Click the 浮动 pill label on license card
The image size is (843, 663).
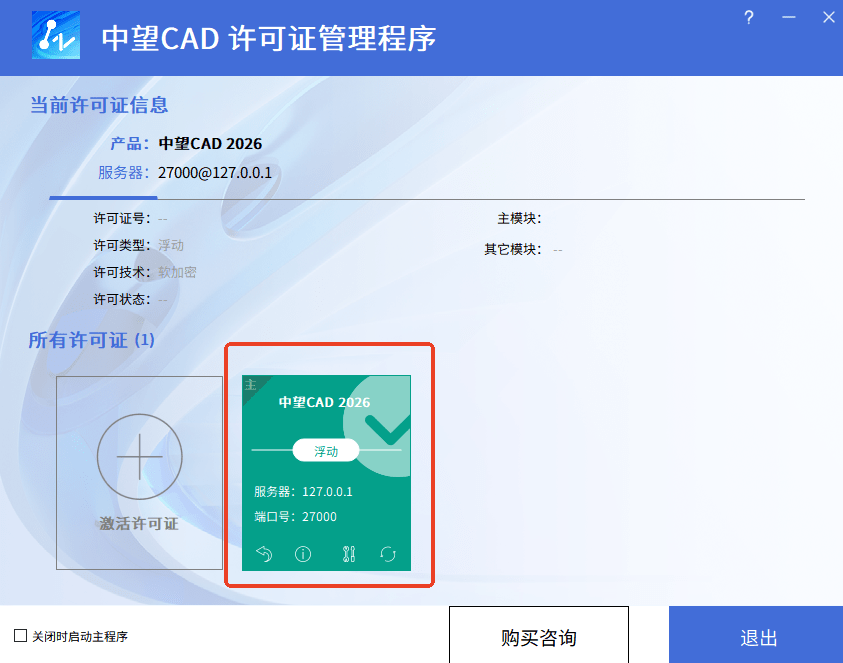pyautogui.click(x=326, y=450)
